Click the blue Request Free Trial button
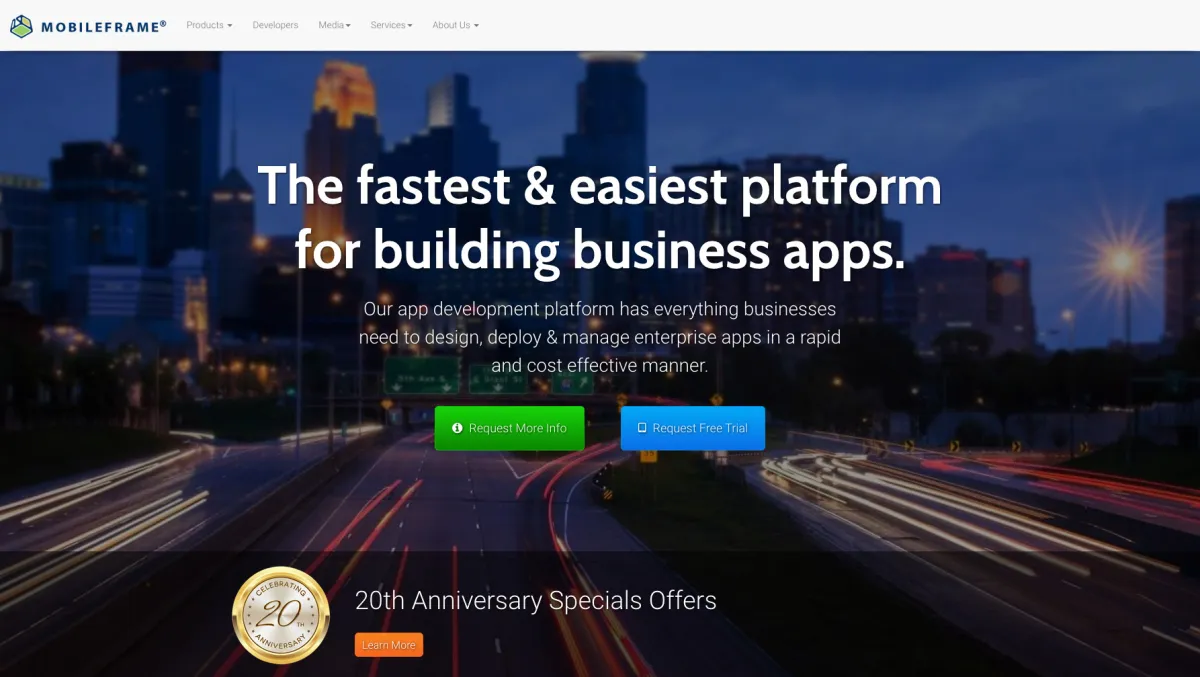Screen dimensions: 1200x677 pos(692,428)
